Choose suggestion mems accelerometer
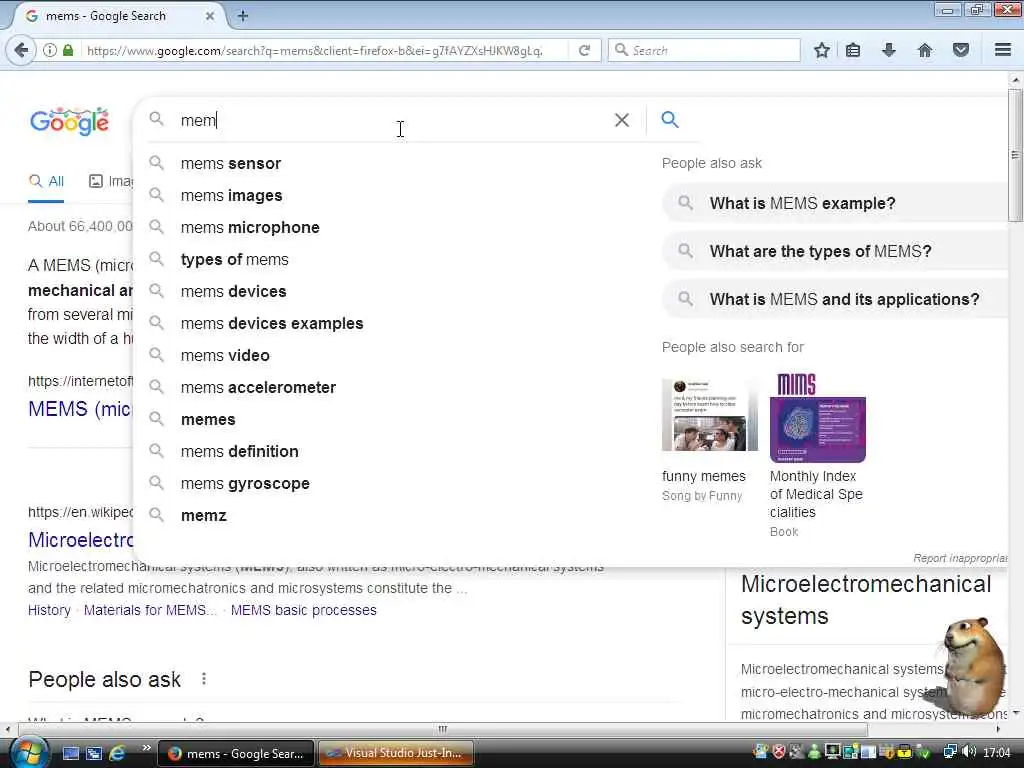Screen dimensions: 1024x768 tap(258, 387)
